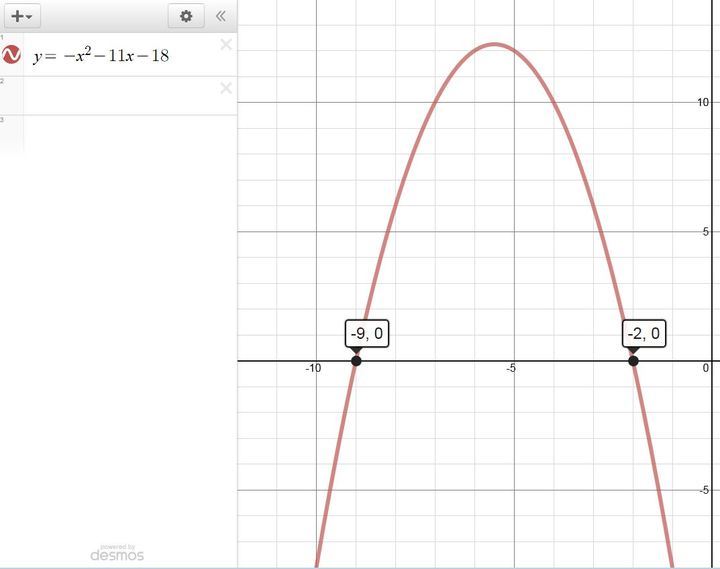
Task: Click the -5 label on x-axis
Action: (x=511, y=369)
